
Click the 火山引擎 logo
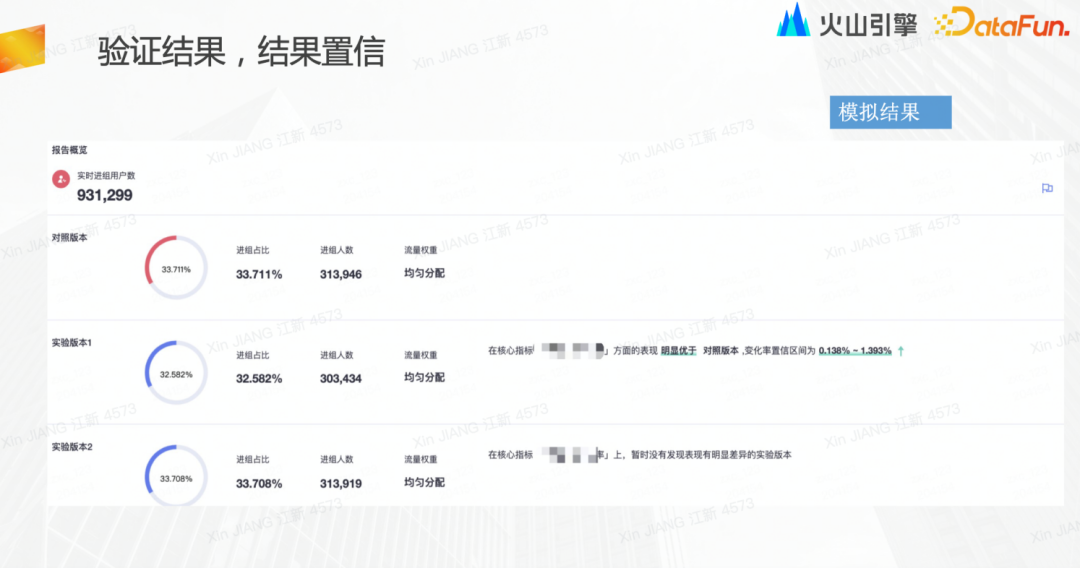tap(847, 22)
